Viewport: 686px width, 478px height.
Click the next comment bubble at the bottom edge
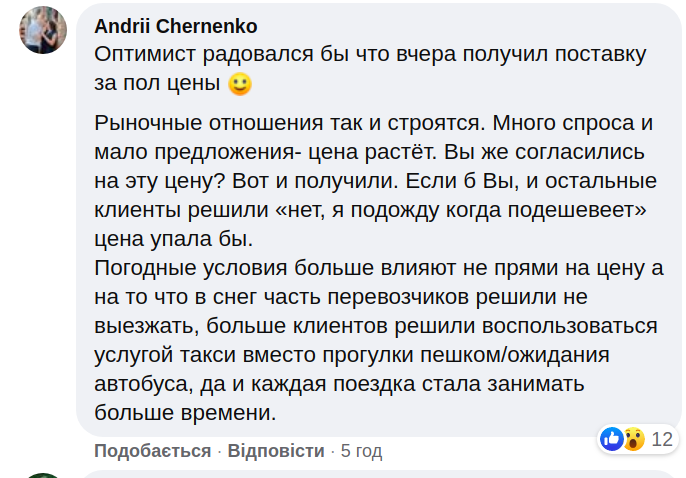(380, 473)
